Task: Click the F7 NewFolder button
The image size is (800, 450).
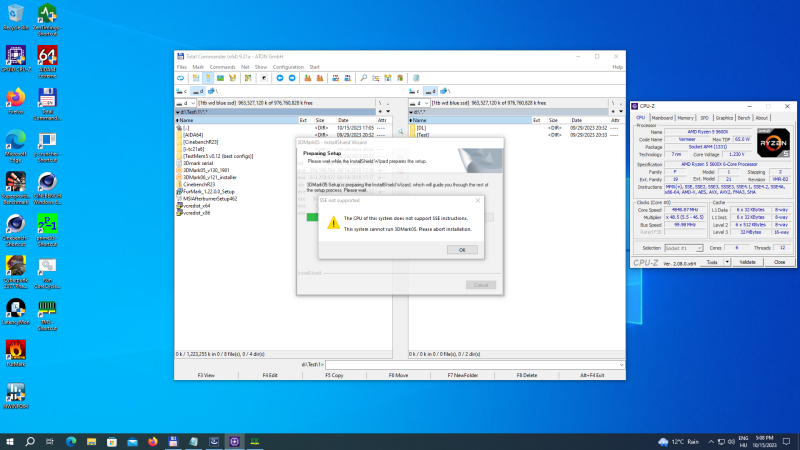Action: point(463,375)
